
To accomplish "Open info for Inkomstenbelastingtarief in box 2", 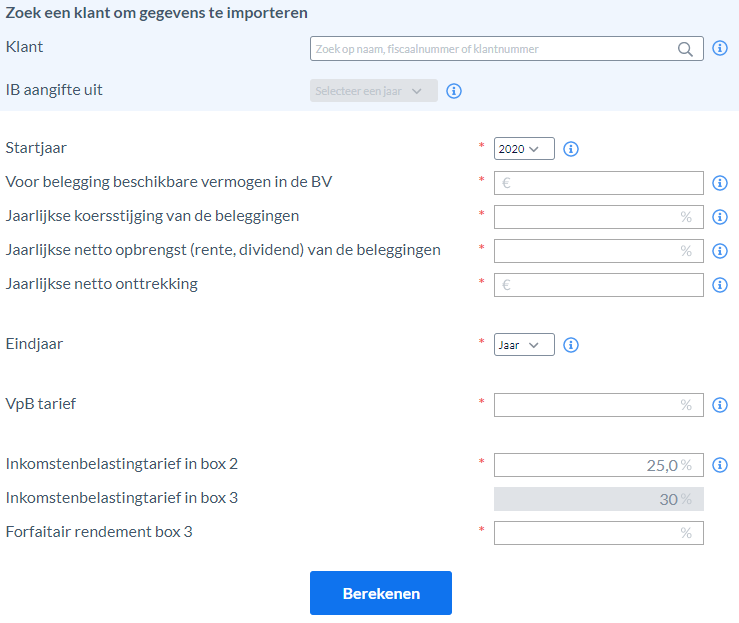I will (x=720, y=465).
